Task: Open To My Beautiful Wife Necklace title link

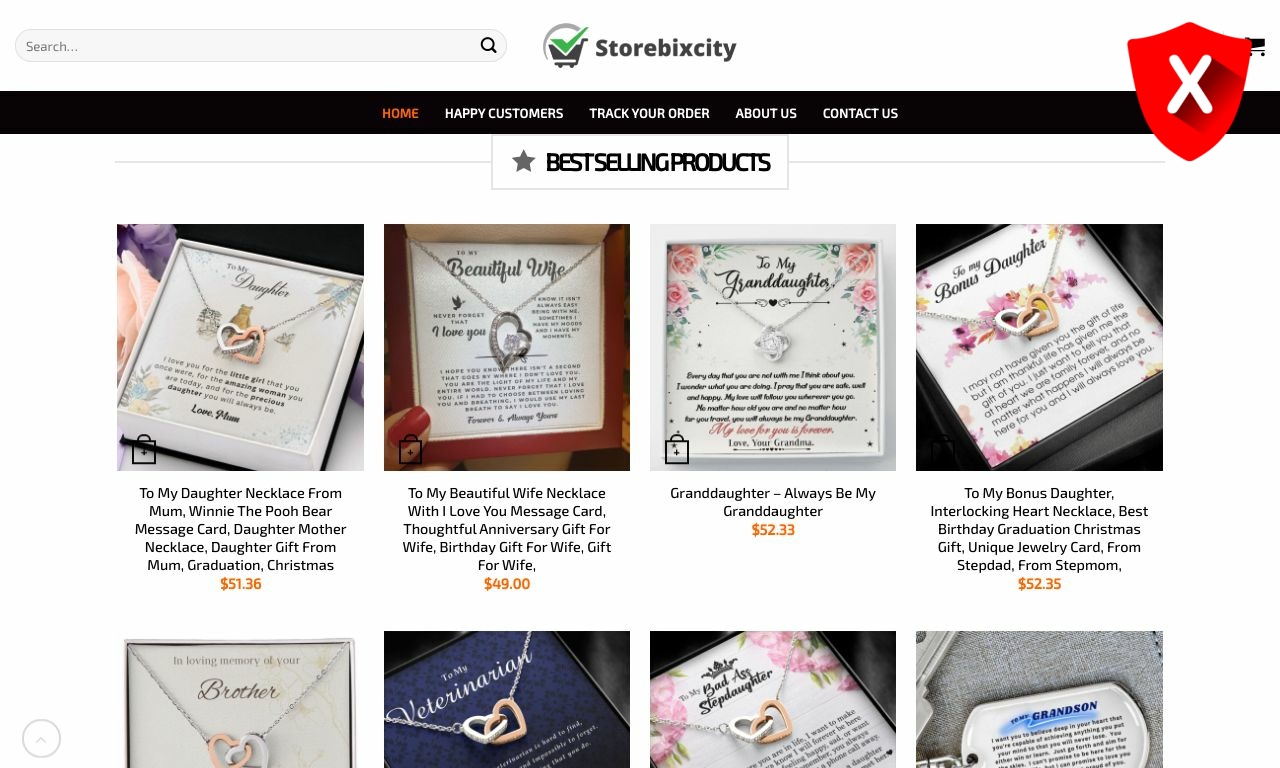Action: pos(507,529)
